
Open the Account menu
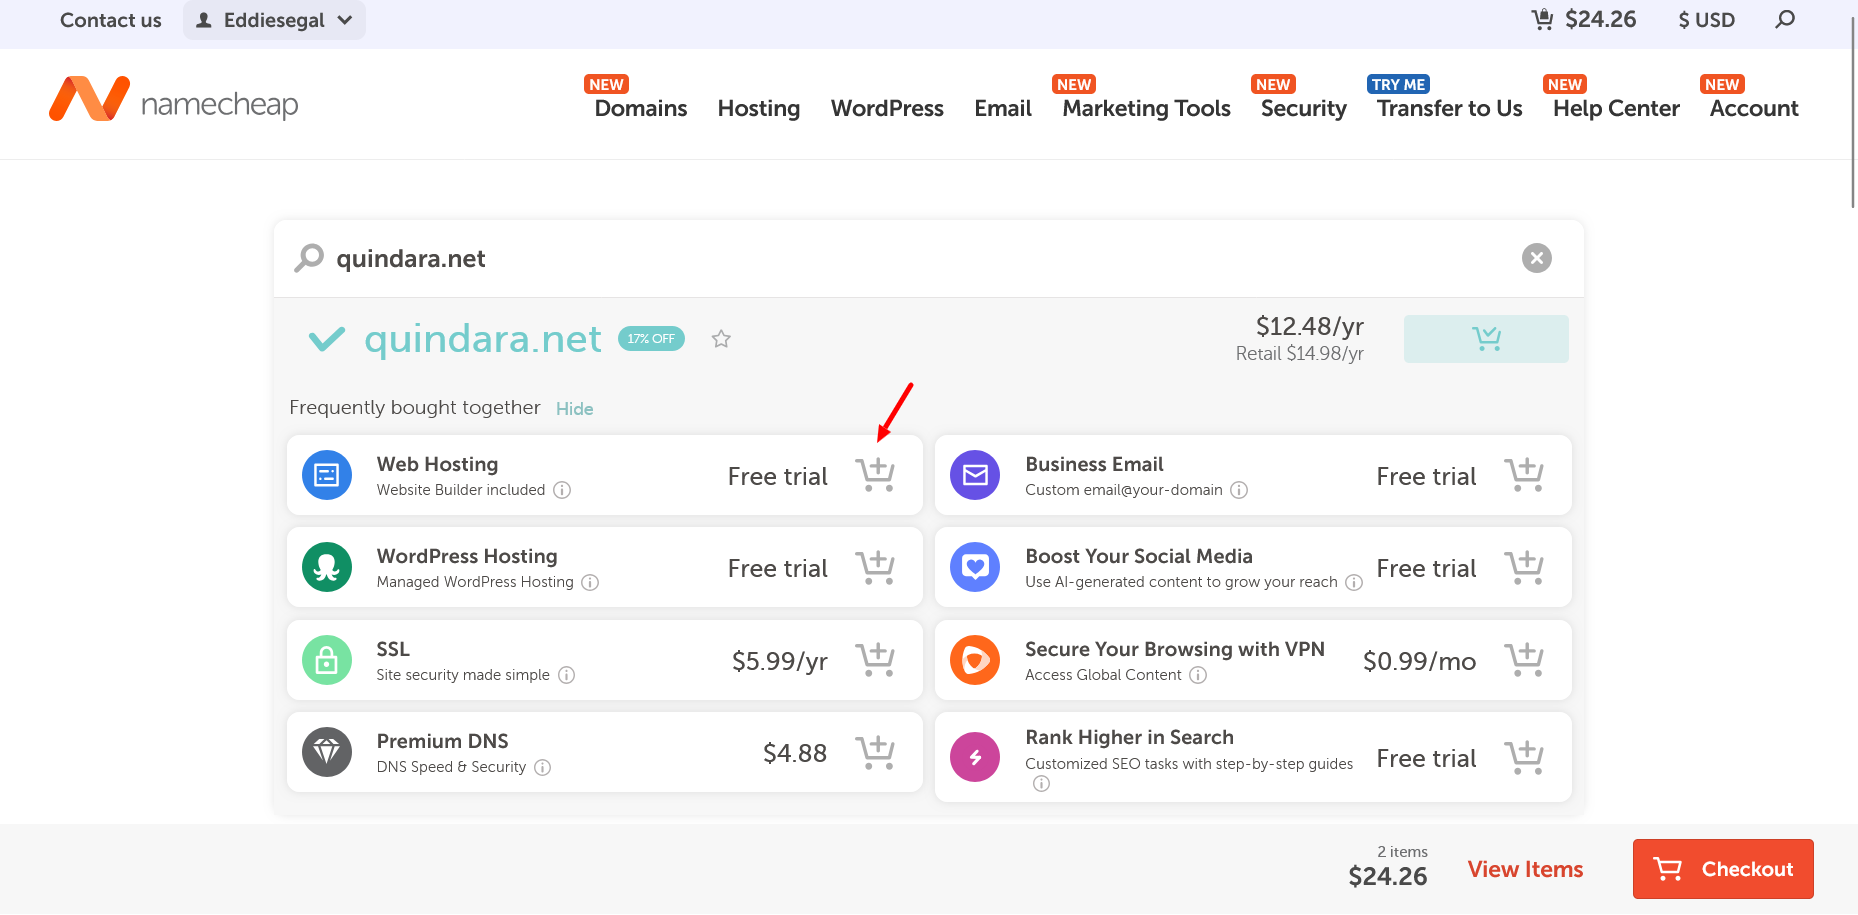[x=1754, y=108]
